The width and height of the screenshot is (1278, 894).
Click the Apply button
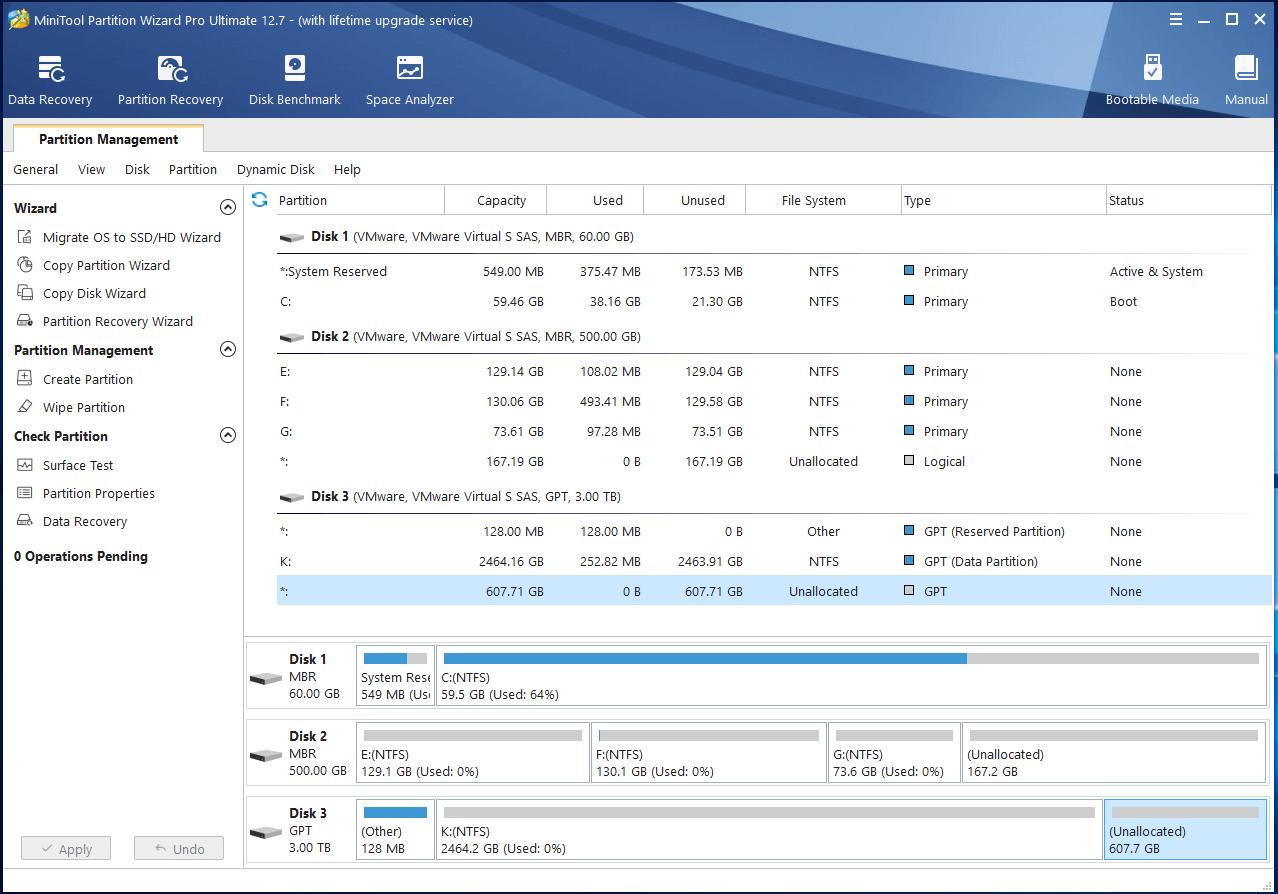[66, 849]
